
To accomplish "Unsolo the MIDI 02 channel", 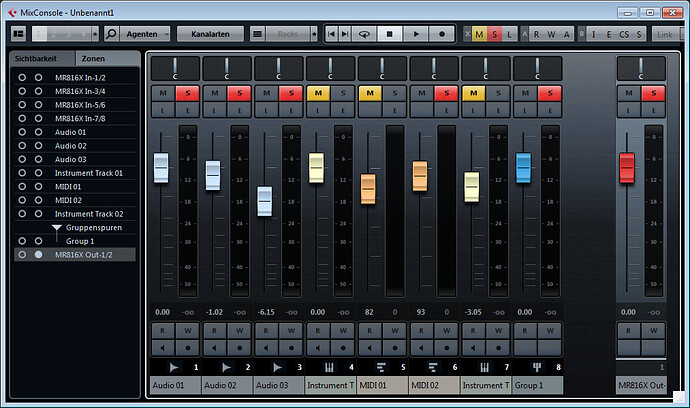I will click(447, 93).
